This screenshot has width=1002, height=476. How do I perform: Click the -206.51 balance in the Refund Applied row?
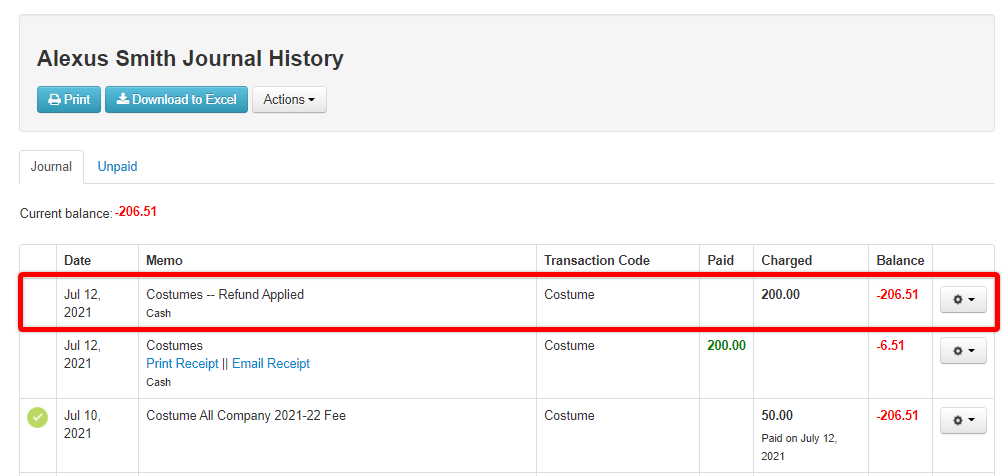[x=897, y=295]
